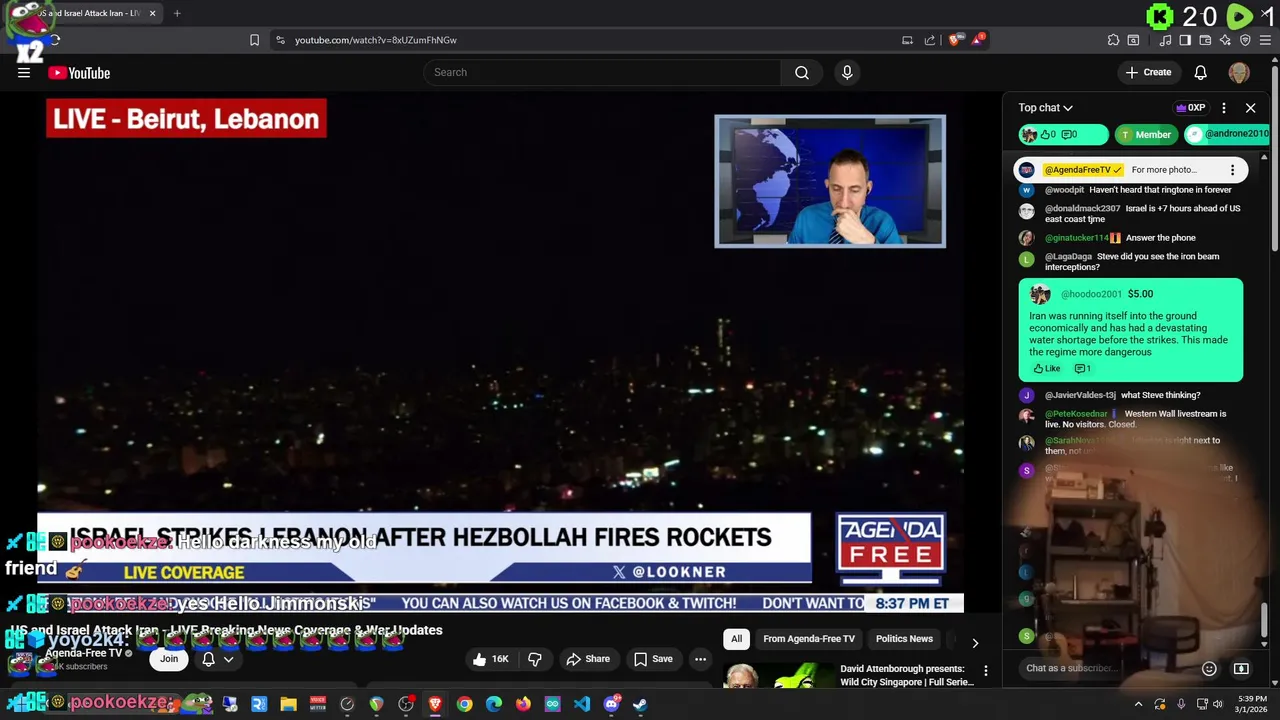Open @androne2010 ticker chip
The width and height of the screenshot is (1280, 720).
click(1227, 134)
